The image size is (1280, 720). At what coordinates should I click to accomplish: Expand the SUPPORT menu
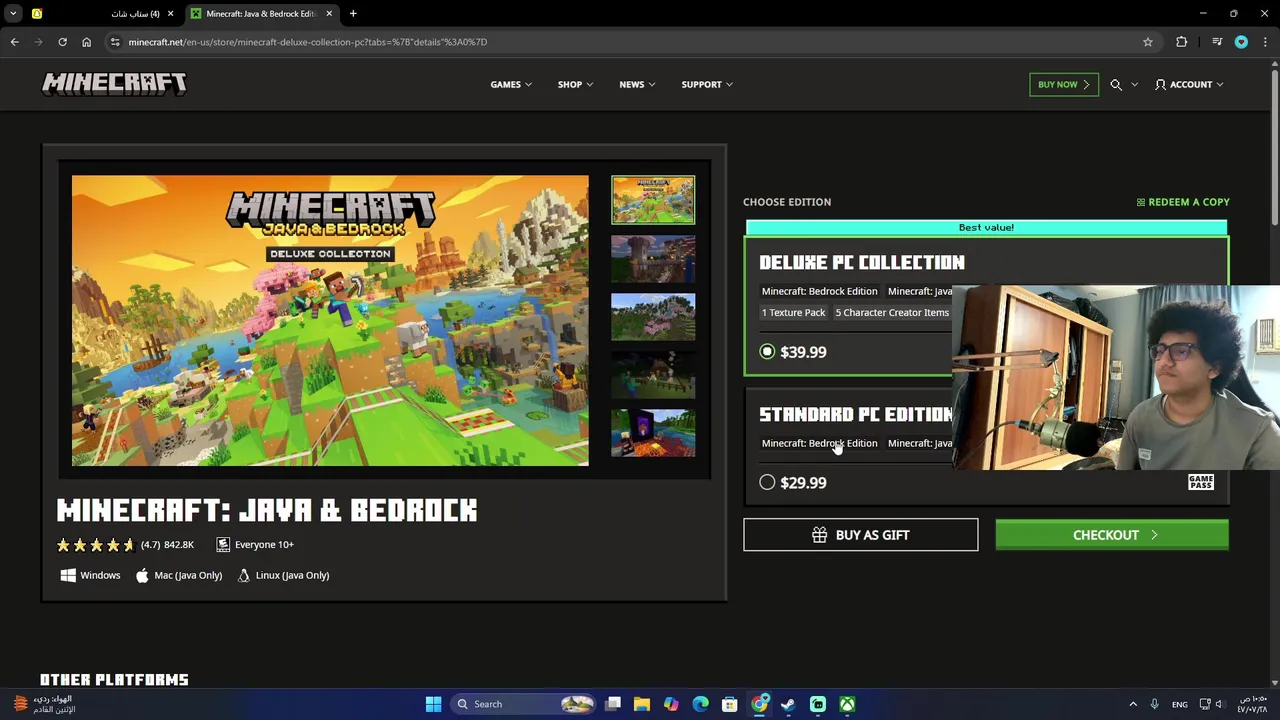pos(707,85)
